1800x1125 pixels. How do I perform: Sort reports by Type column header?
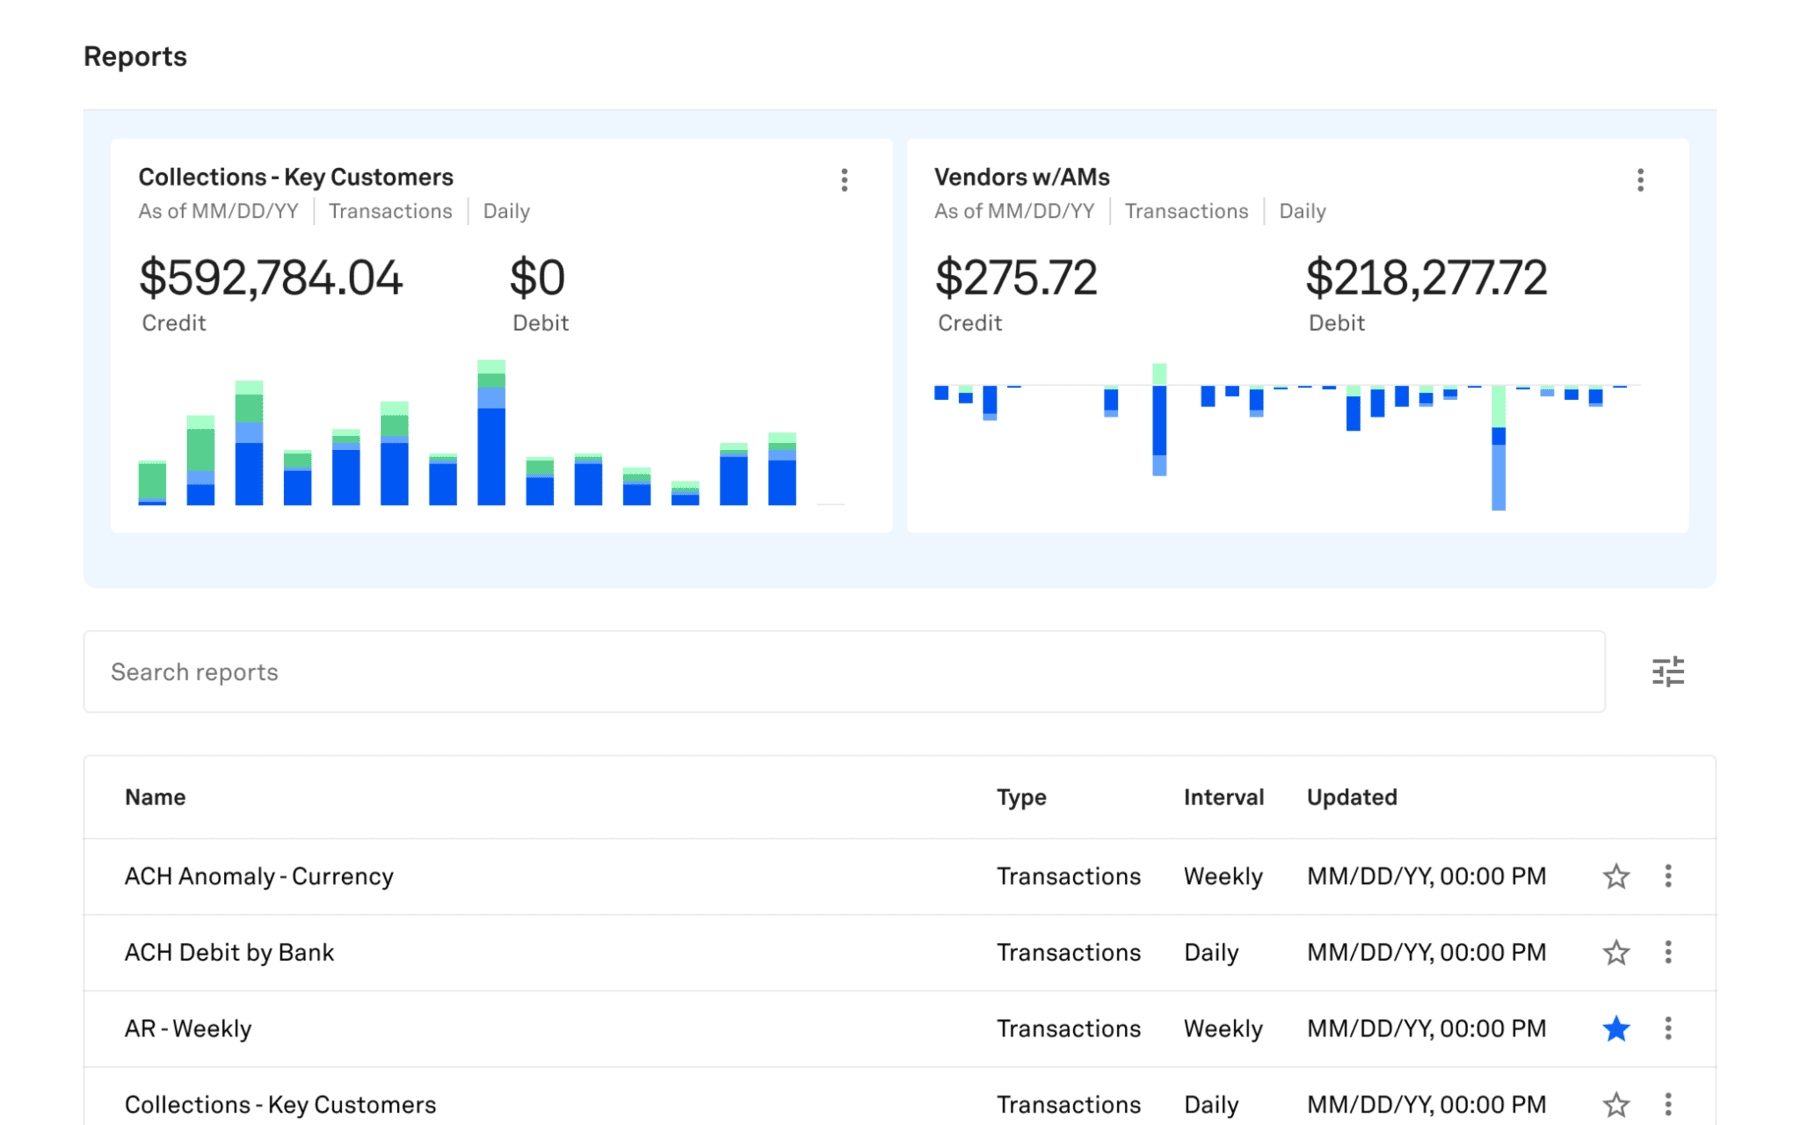click(1021, 797)
